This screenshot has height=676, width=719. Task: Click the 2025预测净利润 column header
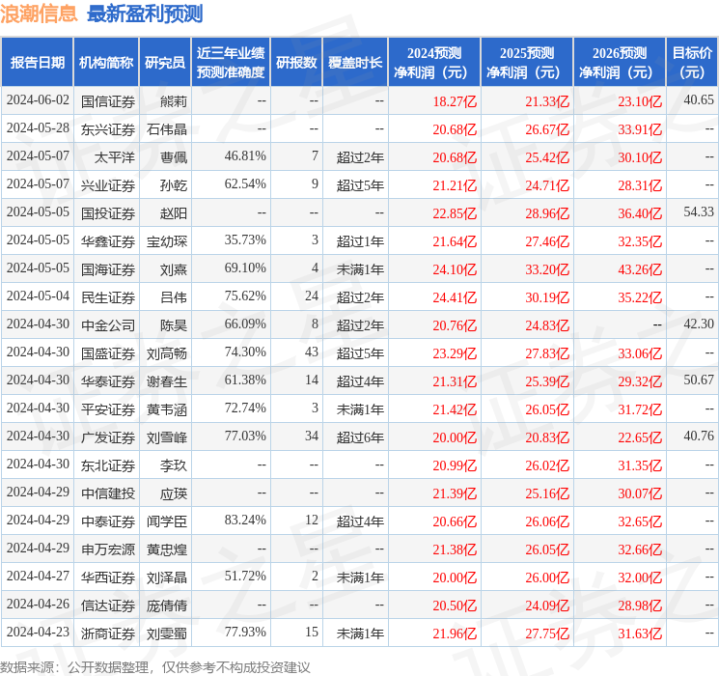(527, 62)
